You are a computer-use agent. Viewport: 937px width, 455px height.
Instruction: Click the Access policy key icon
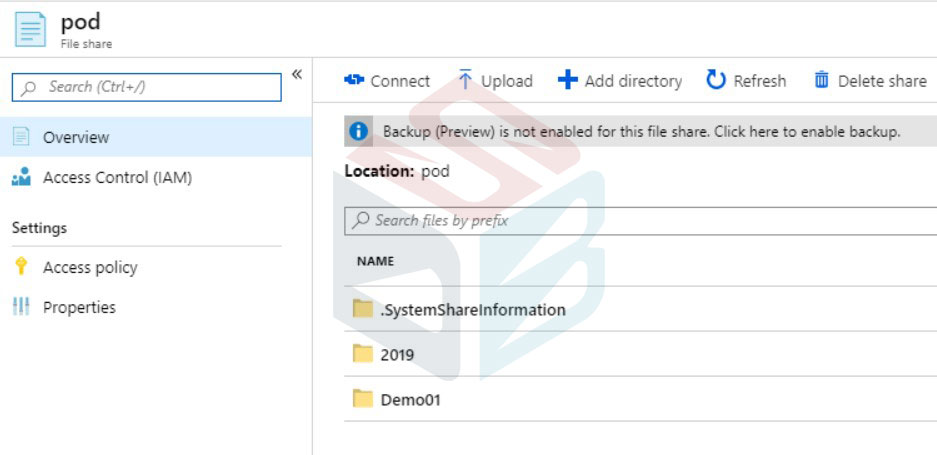[21, 267]
